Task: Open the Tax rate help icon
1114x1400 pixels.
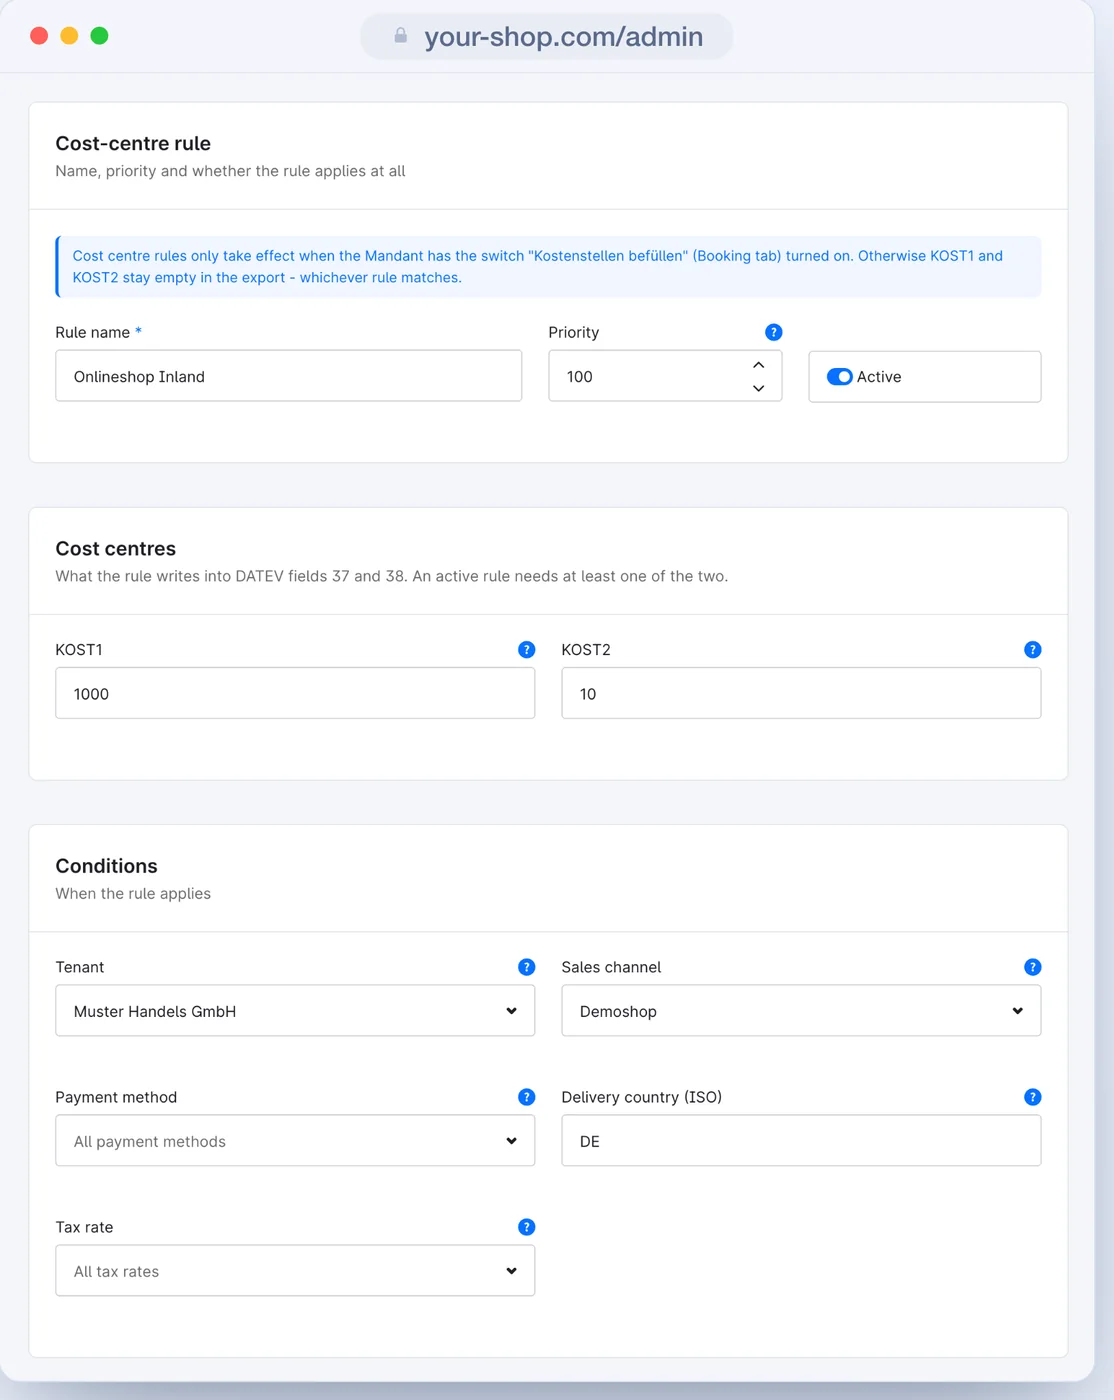Action: [x=526, y=1227]
